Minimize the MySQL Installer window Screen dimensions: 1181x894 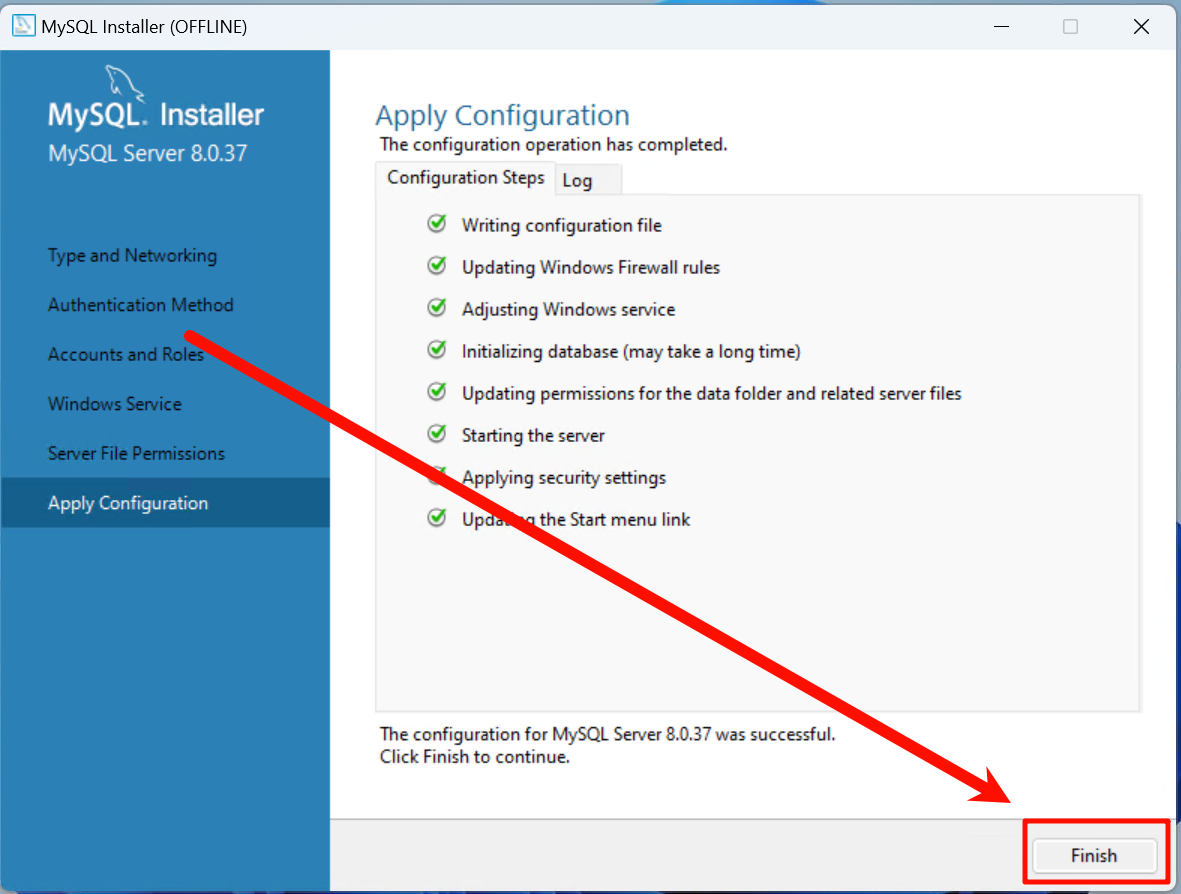(x=1001, y=26)
